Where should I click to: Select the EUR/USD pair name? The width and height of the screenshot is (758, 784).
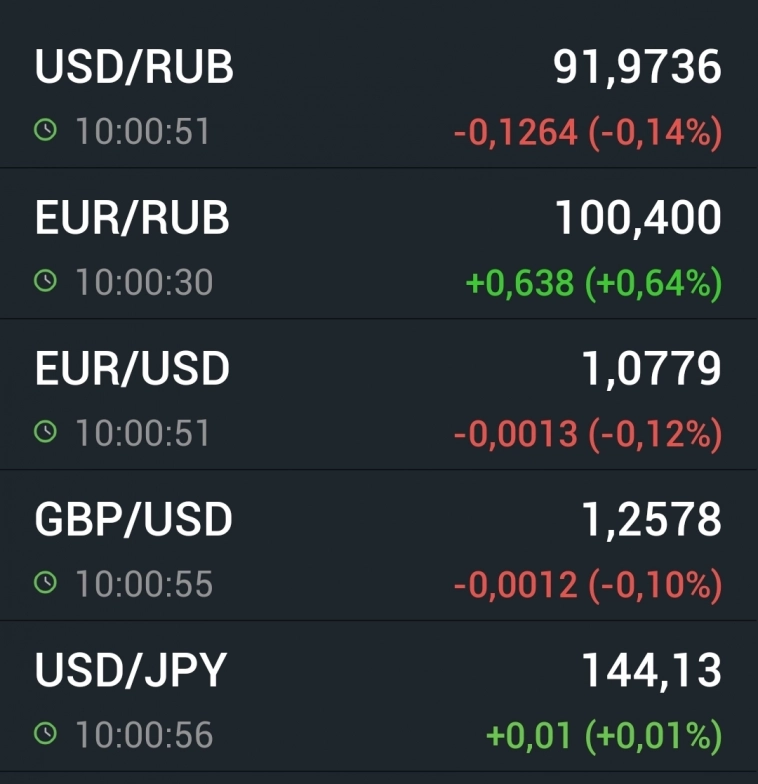click(132, 368)
